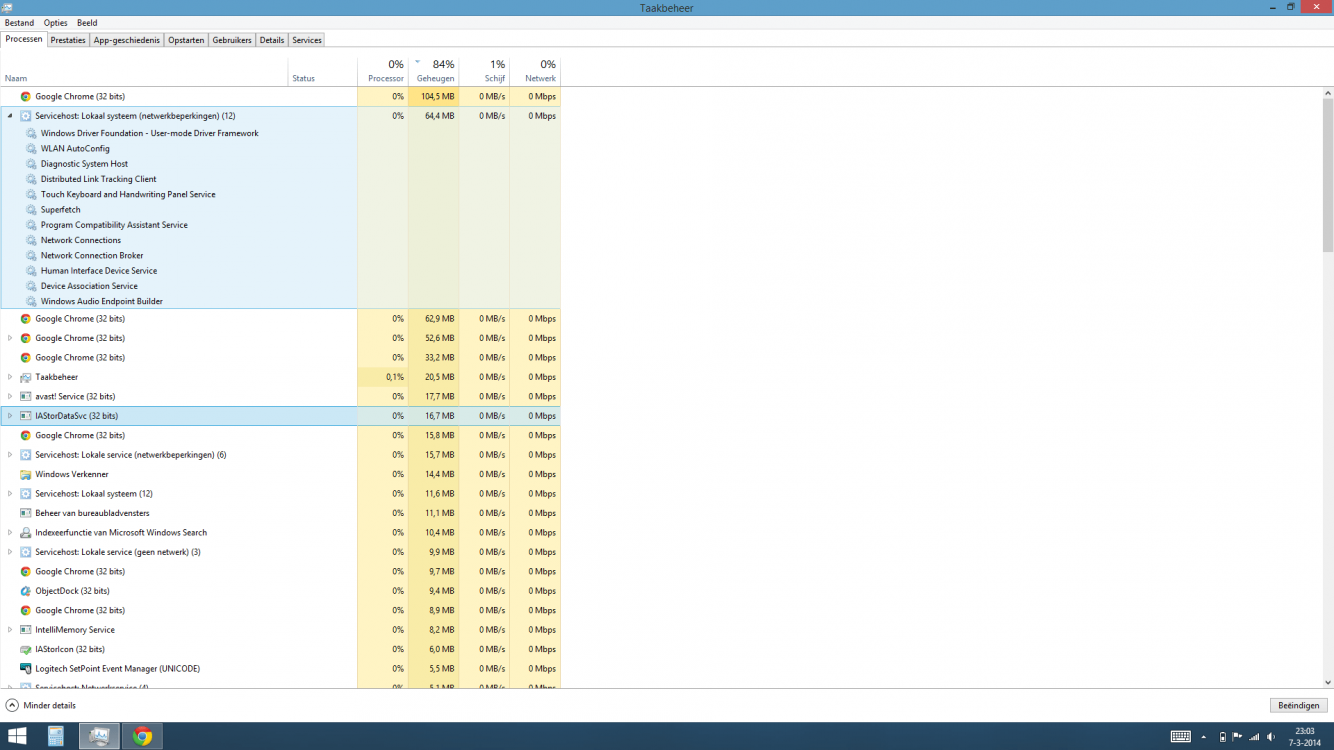Click Task Manager taskbar button
Viewport: 1334px width, 750px height.
pyautogui.click(x=100, y=737)
